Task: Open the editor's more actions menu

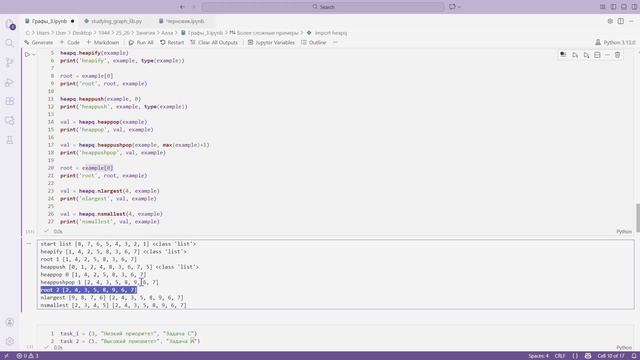Action: pos(631,21)
